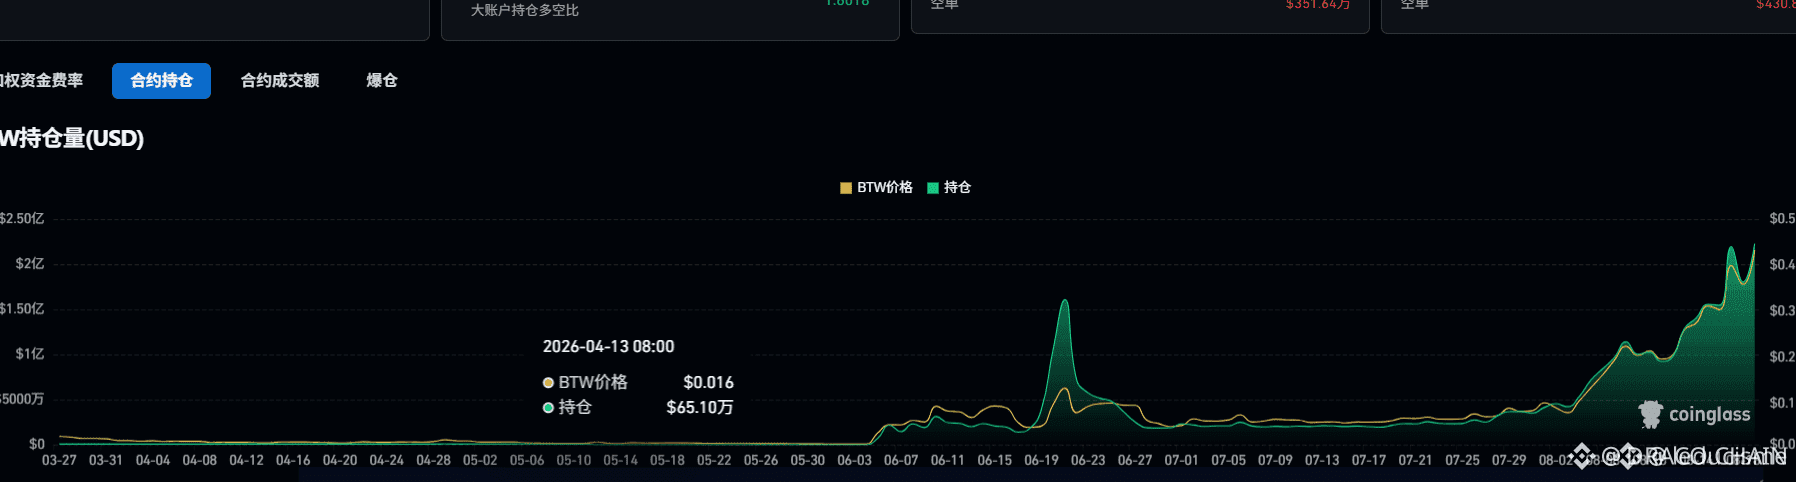
Task: Click the 05-02 date label
Action: [x=480, y=460]
